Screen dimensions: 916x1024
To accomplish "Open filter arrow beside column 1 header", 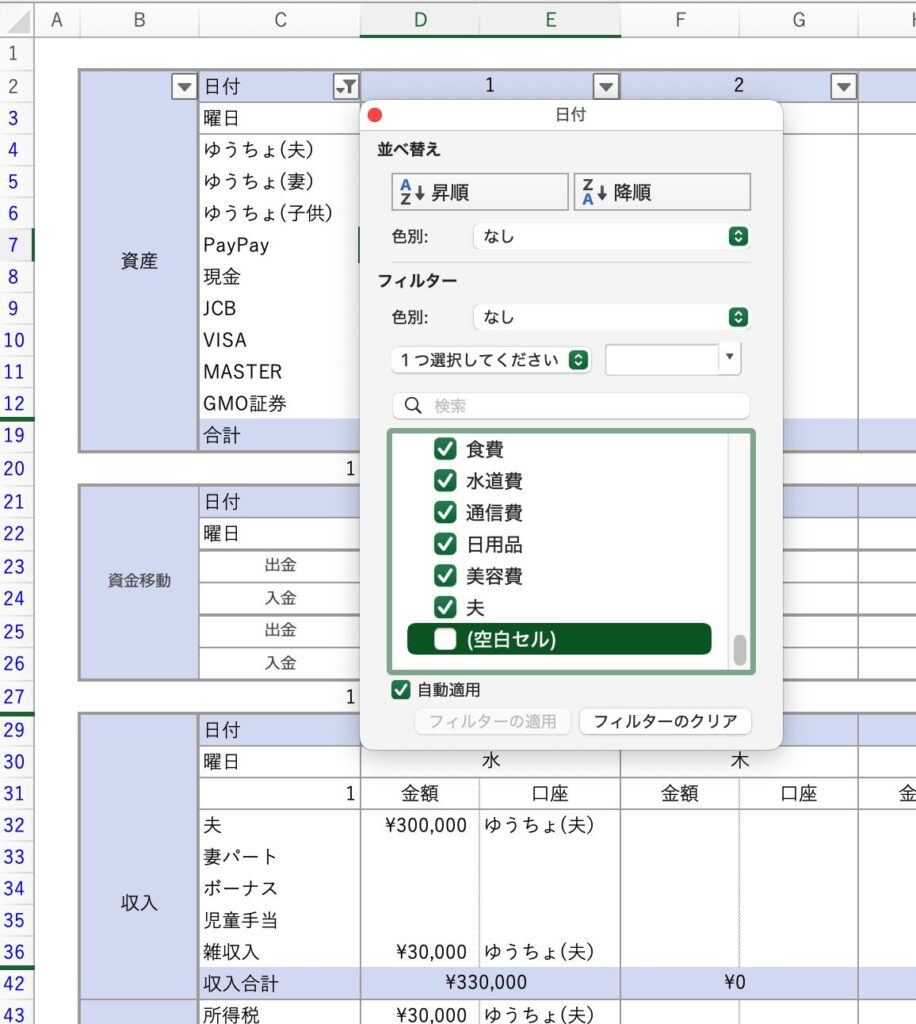I will click(x=606, y=87).
